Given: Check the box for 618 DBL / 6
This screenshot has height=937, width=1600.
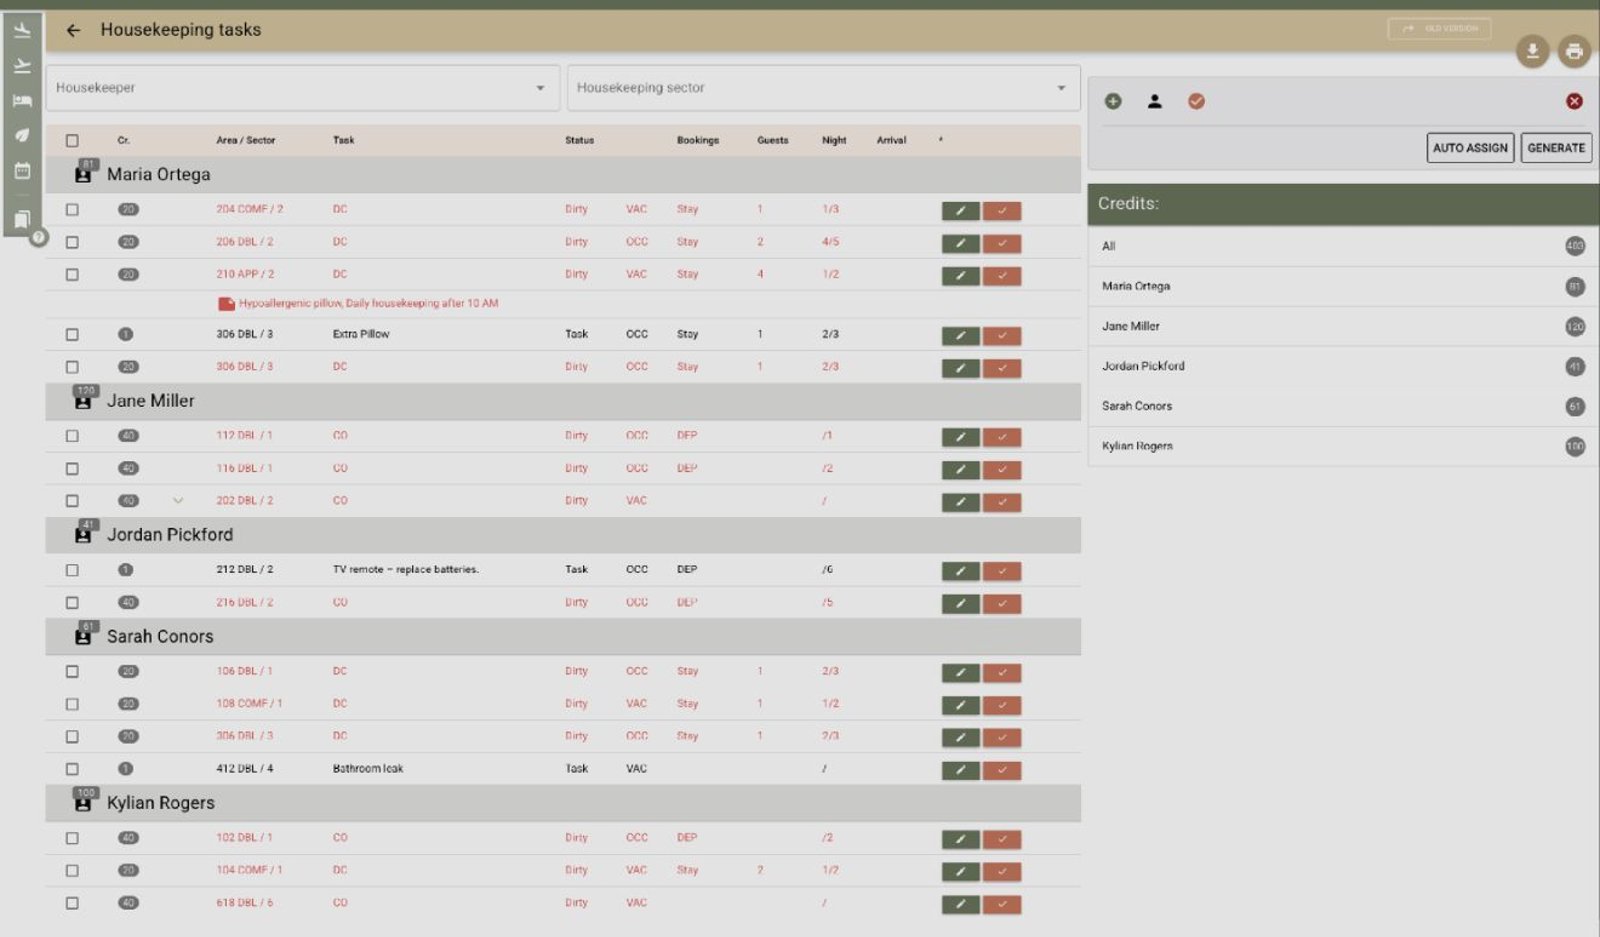Looking at the screenshot, I should [x=72, y=903].
